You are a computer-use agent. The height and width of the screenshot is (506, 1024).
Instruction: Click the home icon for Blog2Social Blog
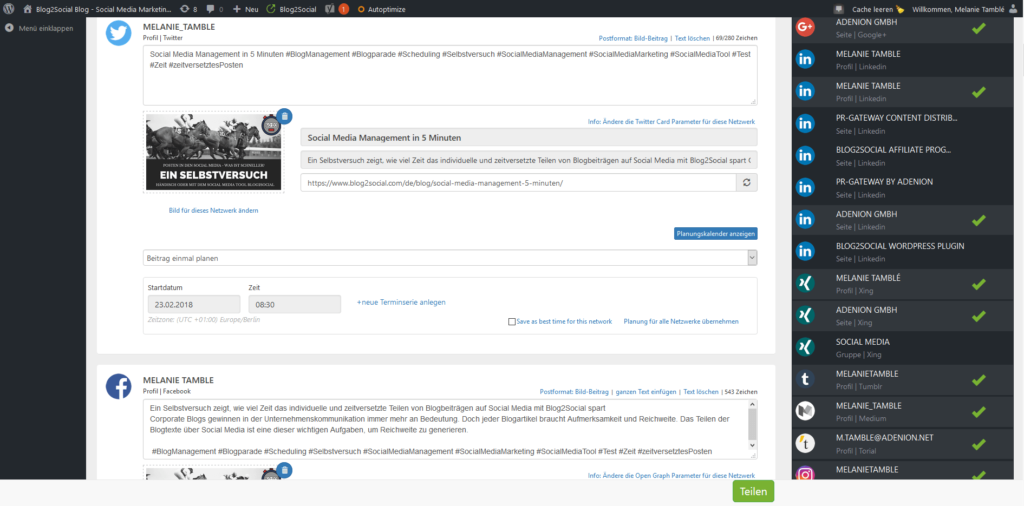27,9
